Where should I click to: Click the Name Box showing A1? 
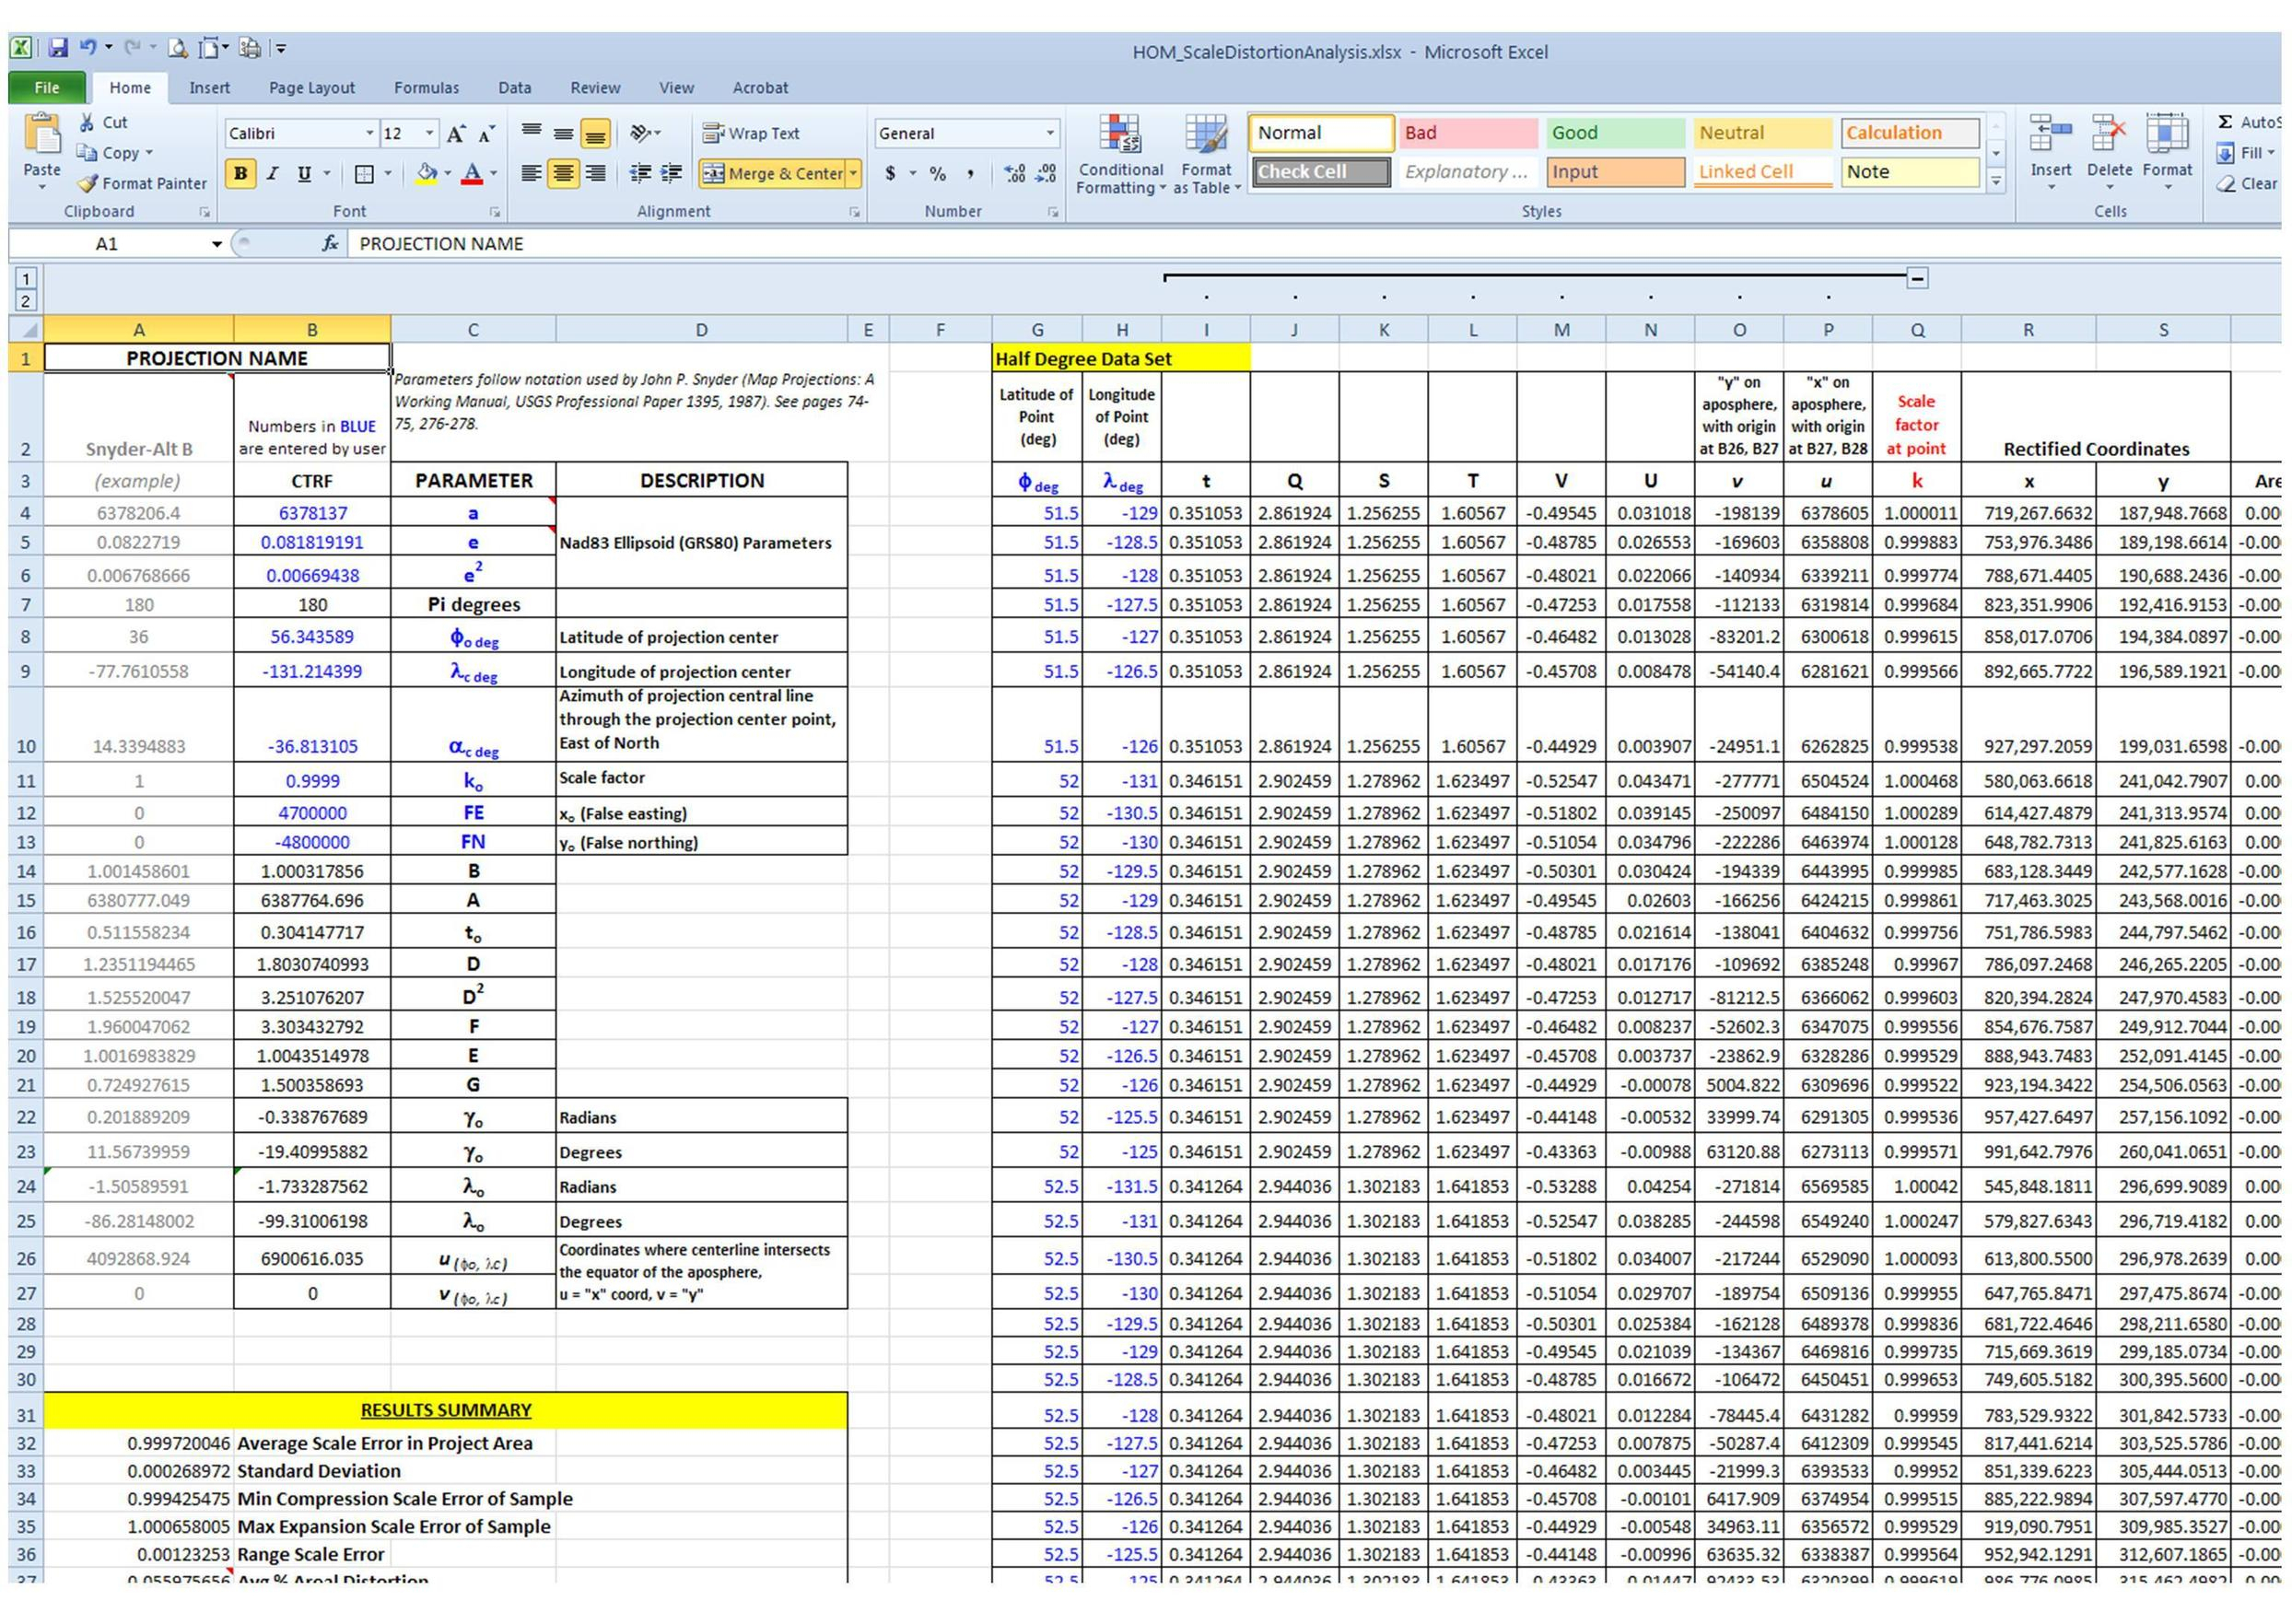pos(107,243)
